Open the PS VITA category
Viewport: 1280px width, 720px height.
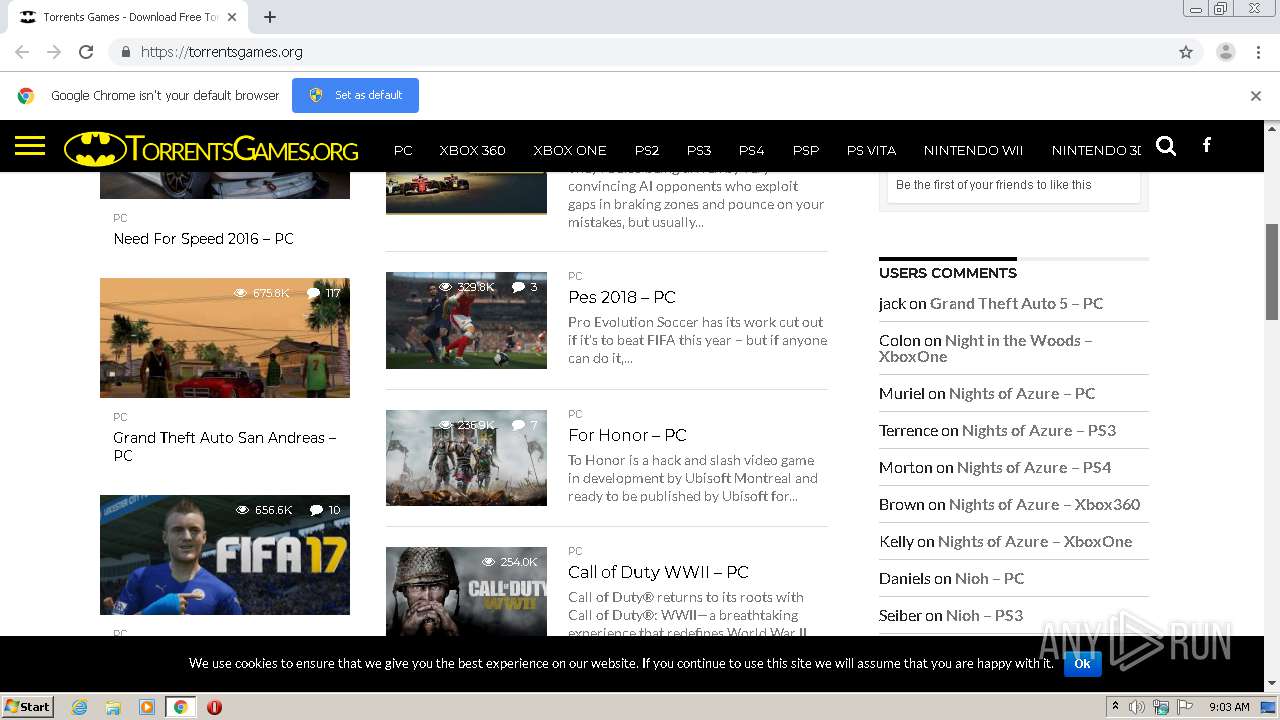pyautogui.click(x=871, y=150)
